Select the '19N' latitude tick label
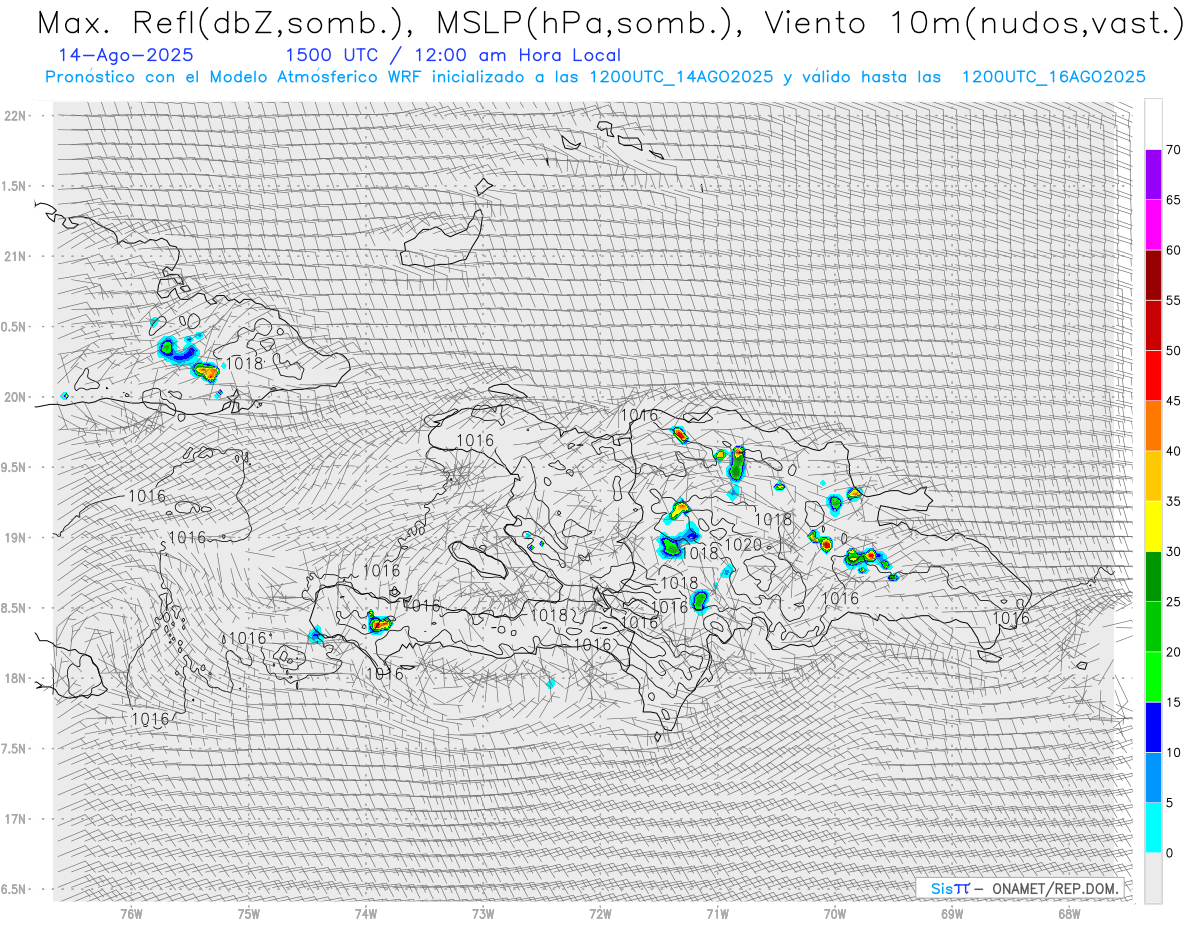 [15, 538]
